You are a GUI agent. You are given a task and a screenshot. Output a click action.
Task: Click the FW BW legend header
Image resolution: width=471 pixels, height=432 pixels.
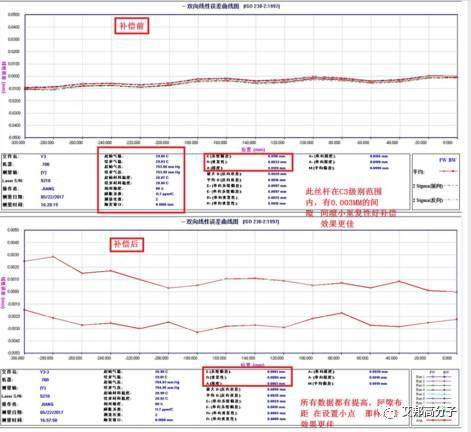click(x=447, y=160)
